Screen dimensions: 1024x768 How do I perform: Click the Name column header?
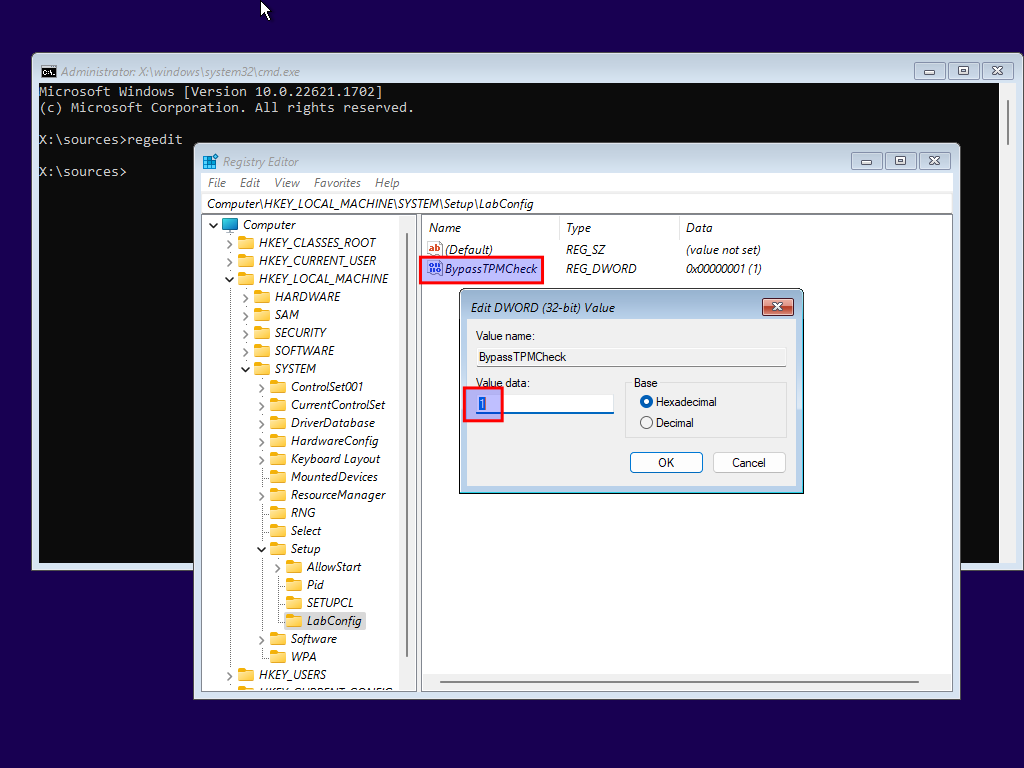(445, 228)
